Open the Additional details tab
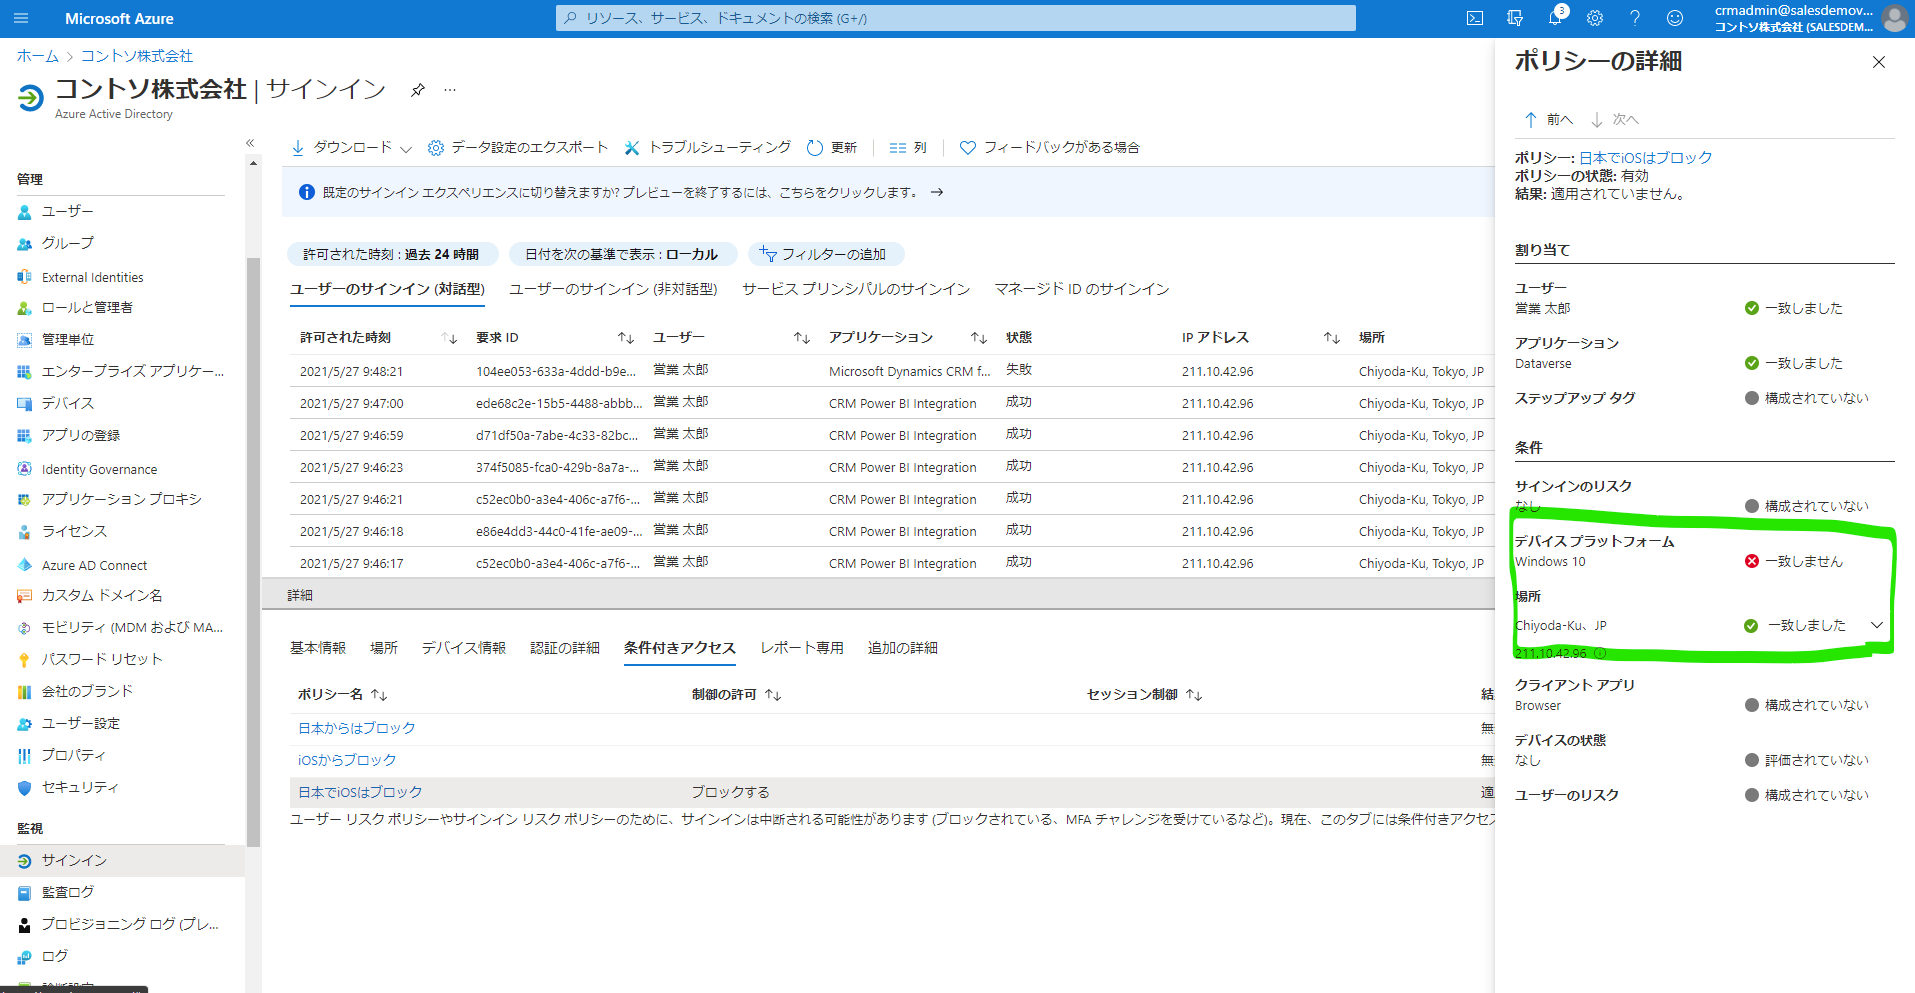Screen dimensions: 1915x993 pyautogui.click(x=903, y=648)
